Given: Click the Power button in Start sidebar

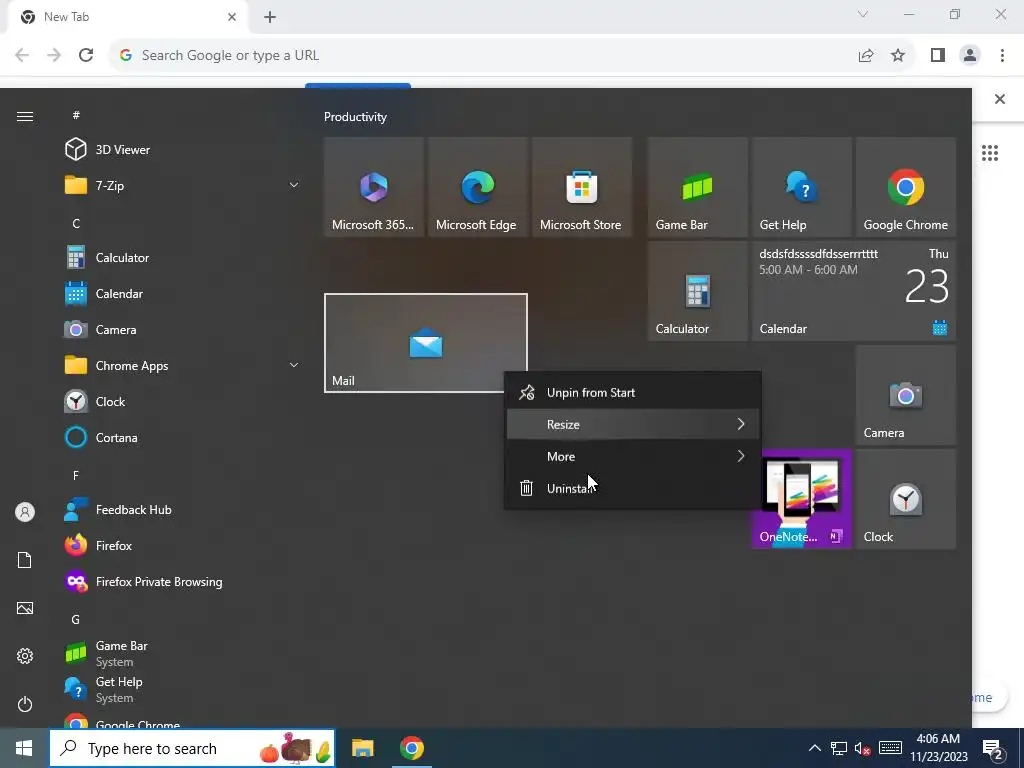Looking at the screenshot, I should click(25, 704).
